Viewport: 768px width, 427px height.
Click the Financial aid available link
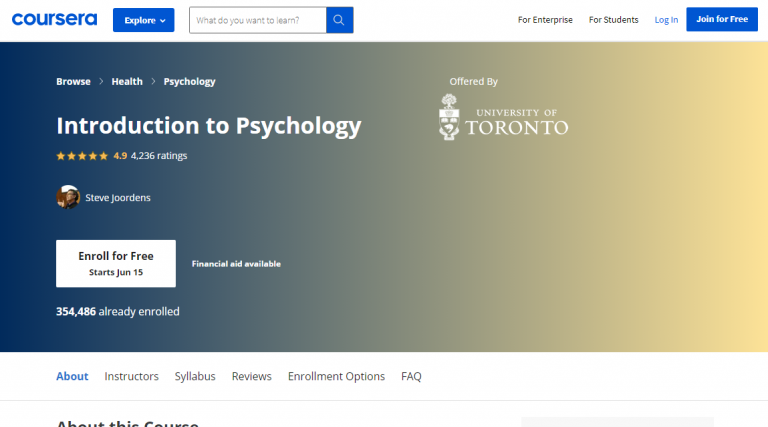click(x=236, y=264)
